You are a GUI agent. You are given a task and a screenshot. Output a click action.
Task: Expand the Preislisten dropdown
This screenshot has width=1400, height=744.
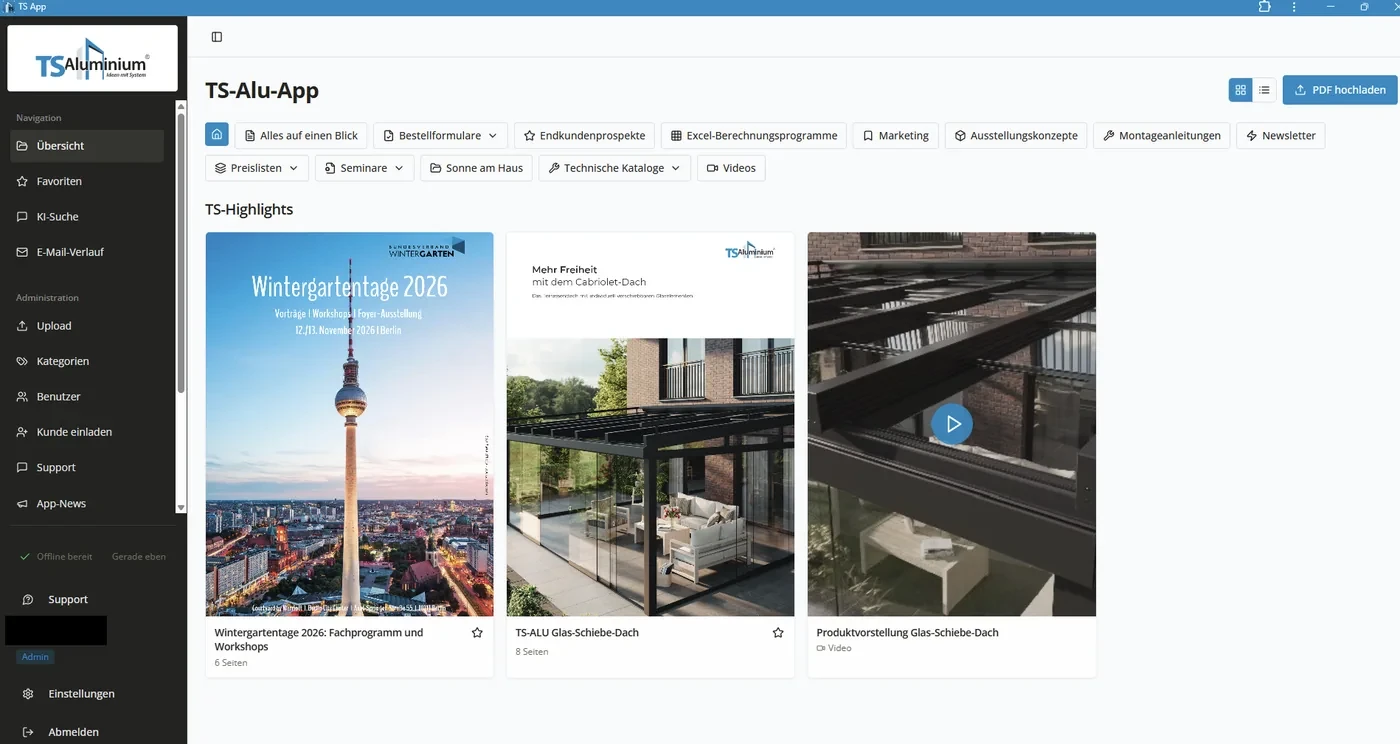click(257, 168)
